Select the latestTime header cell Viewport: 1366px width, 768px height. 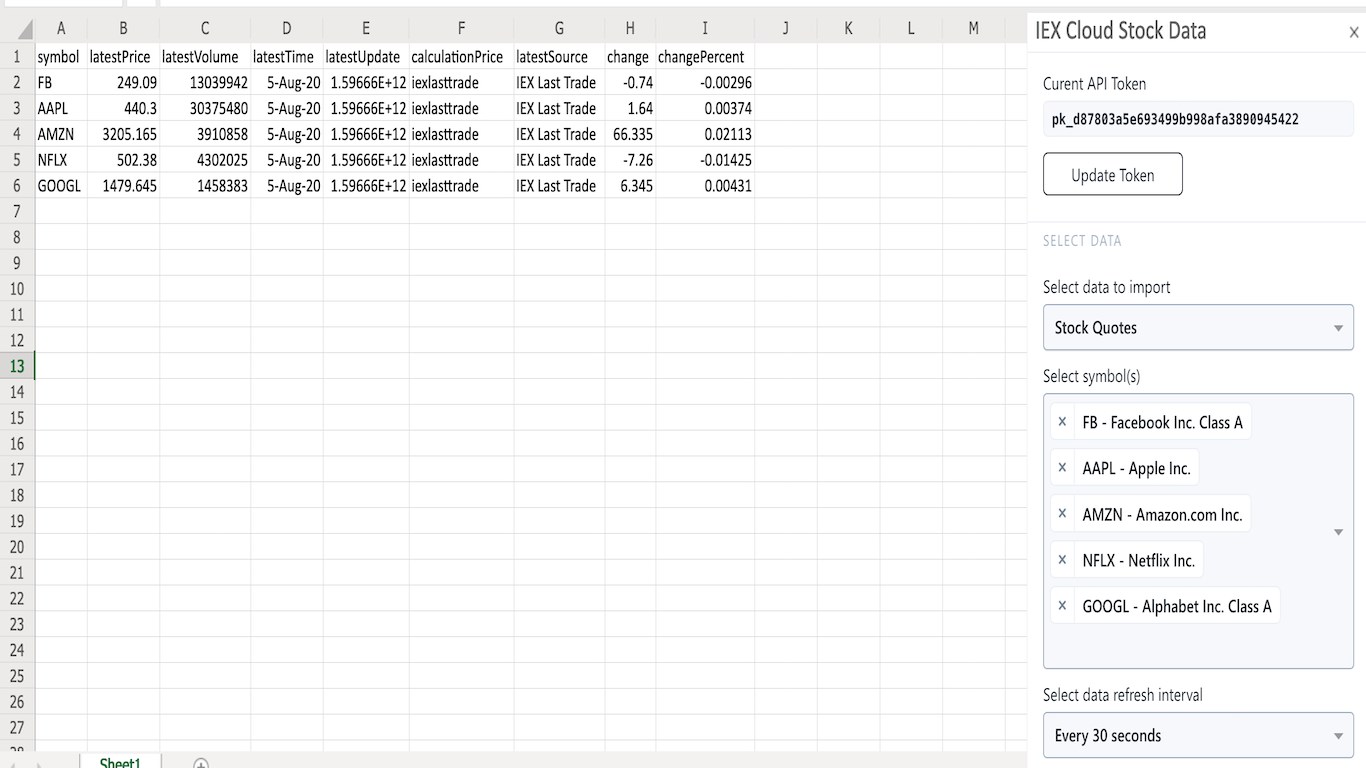tap(287, 57)
